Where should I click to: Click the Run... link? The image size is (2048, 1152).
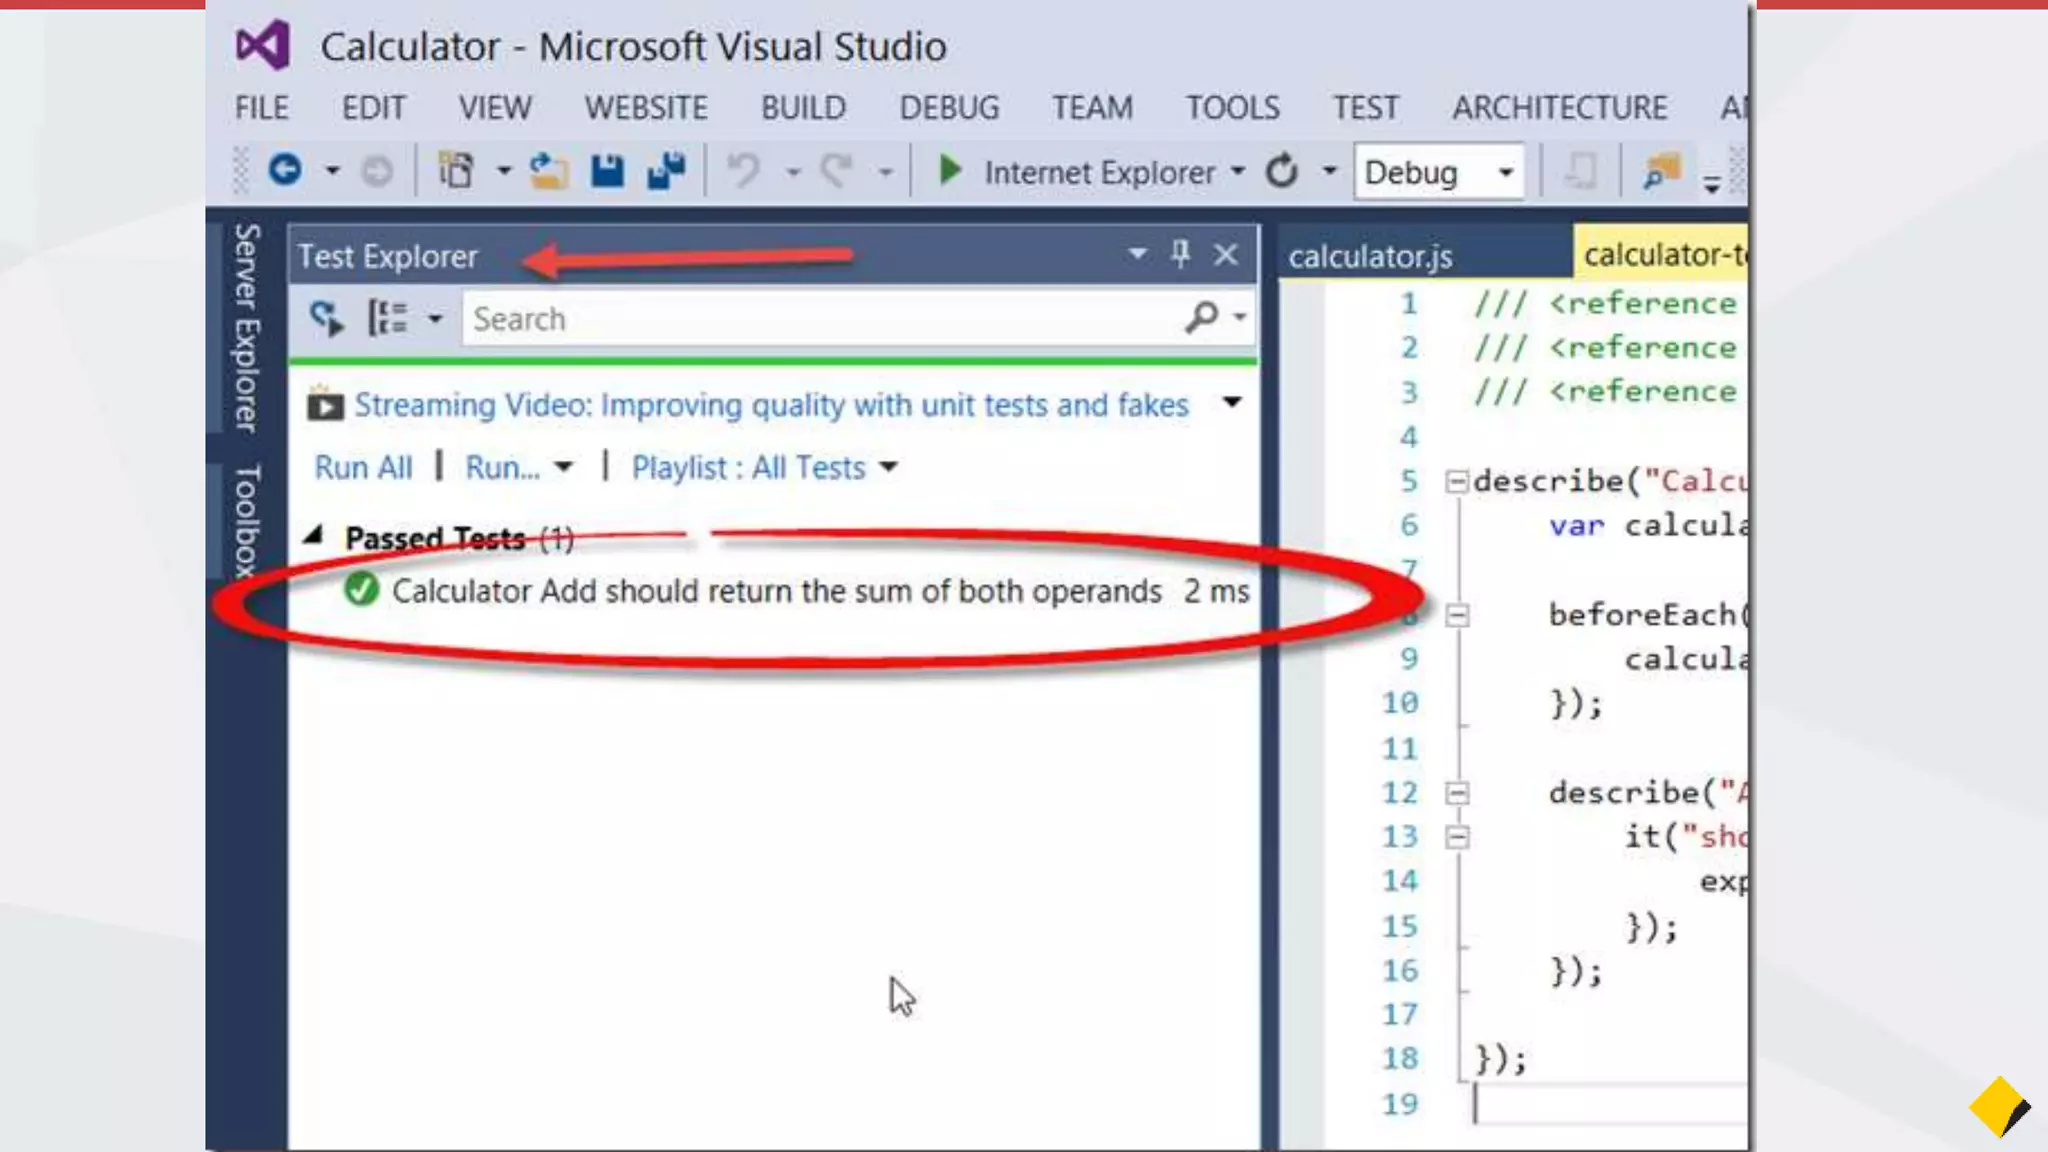tap(502, 467)
